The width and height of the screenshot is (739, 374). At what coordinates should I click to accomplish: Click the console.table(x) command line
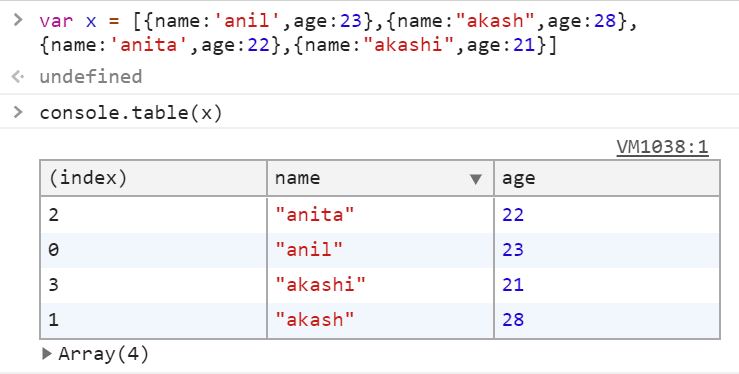[131, 113]
